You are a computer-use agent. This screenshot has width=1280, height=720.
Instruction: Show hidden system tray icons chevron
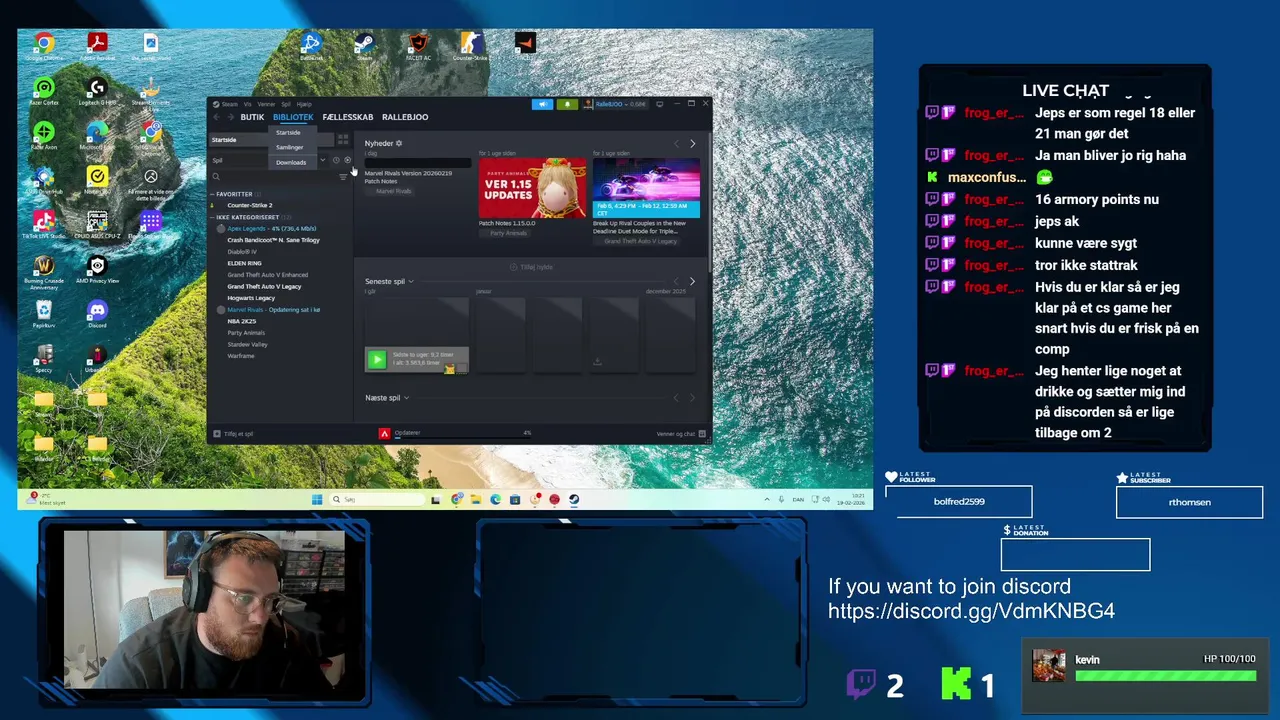(766, 499)
